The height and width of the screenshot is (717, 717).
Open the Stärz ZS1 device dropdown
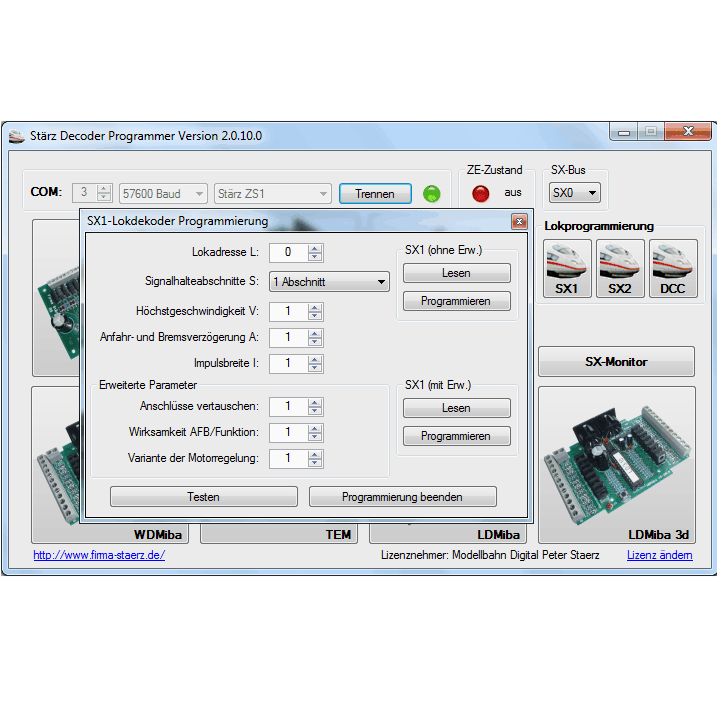[x=273, y=194]
